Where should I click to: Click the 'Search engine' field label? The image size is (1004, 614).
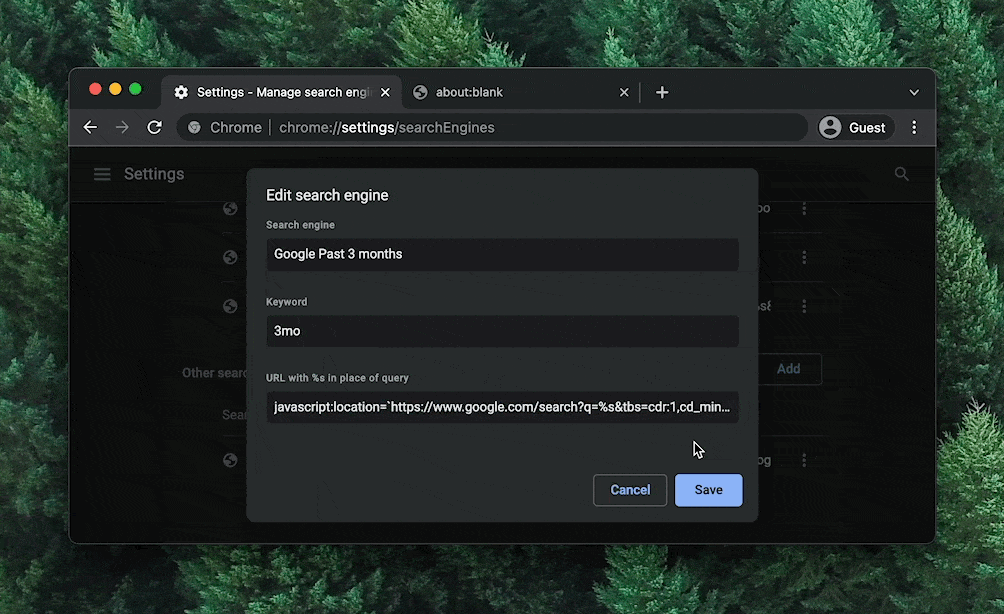[x=300, y=225]
